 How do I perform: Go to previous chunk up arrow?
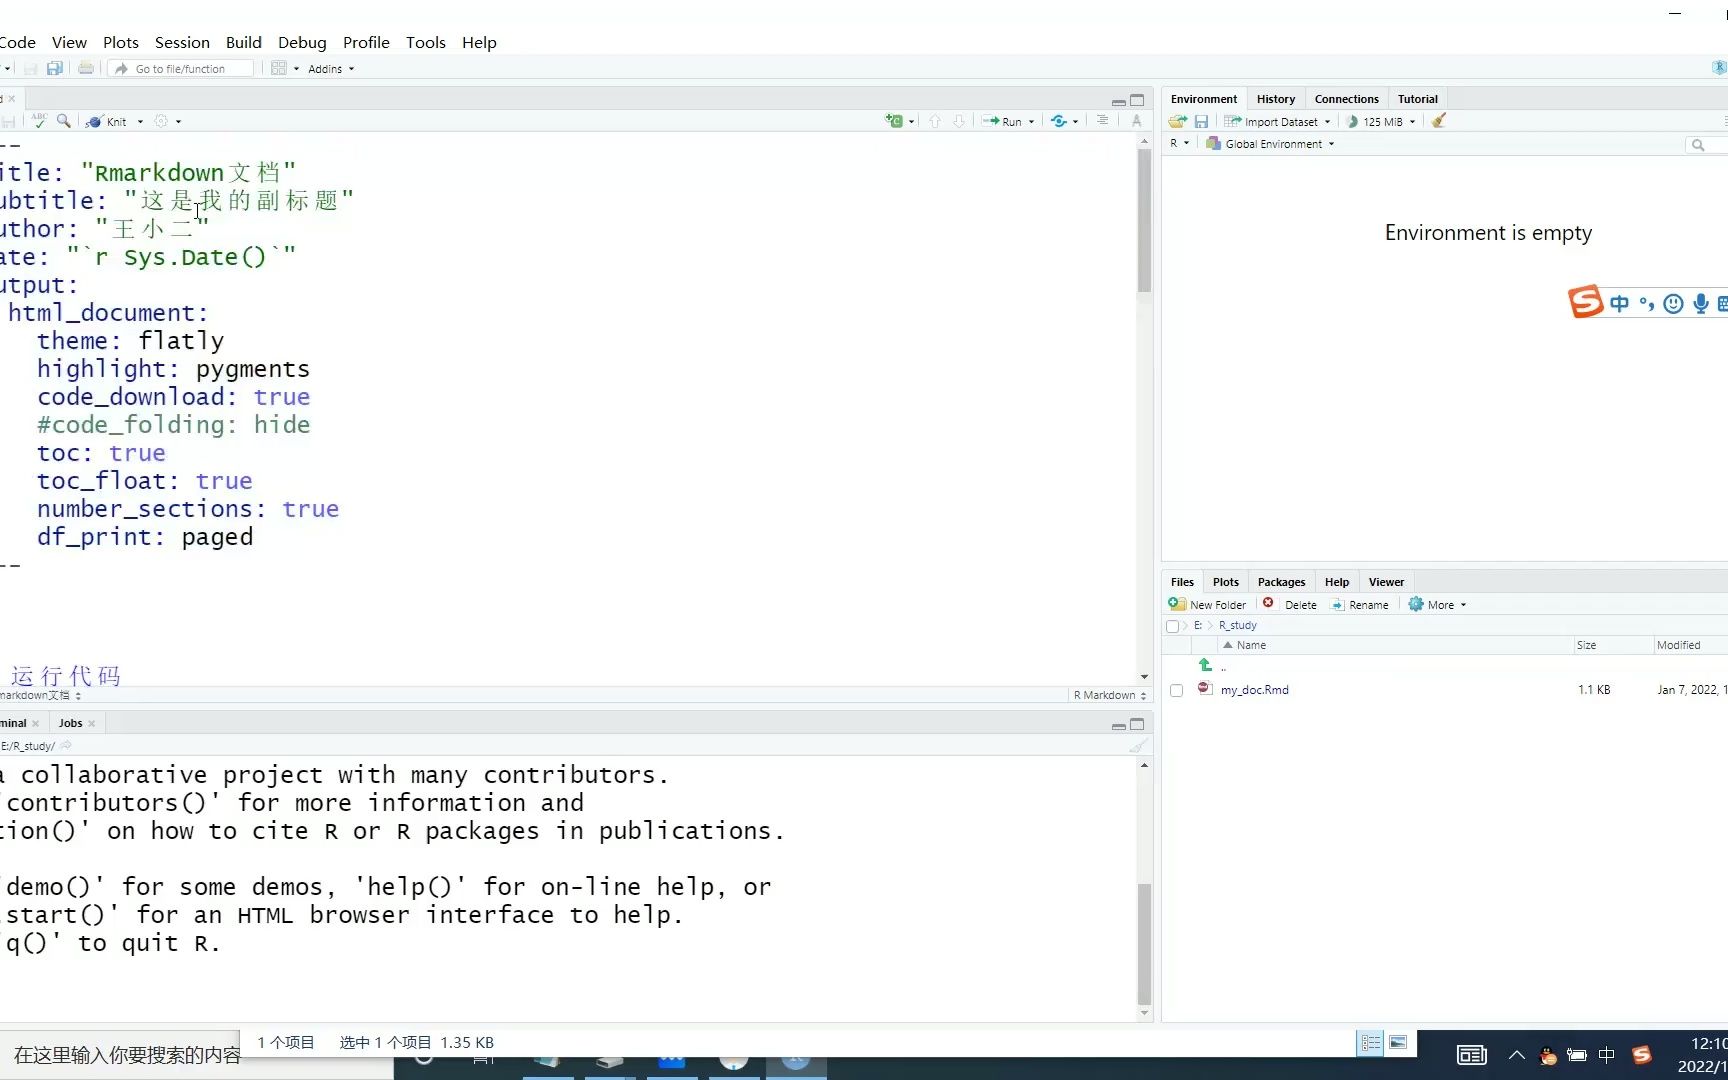coord(935,121)
